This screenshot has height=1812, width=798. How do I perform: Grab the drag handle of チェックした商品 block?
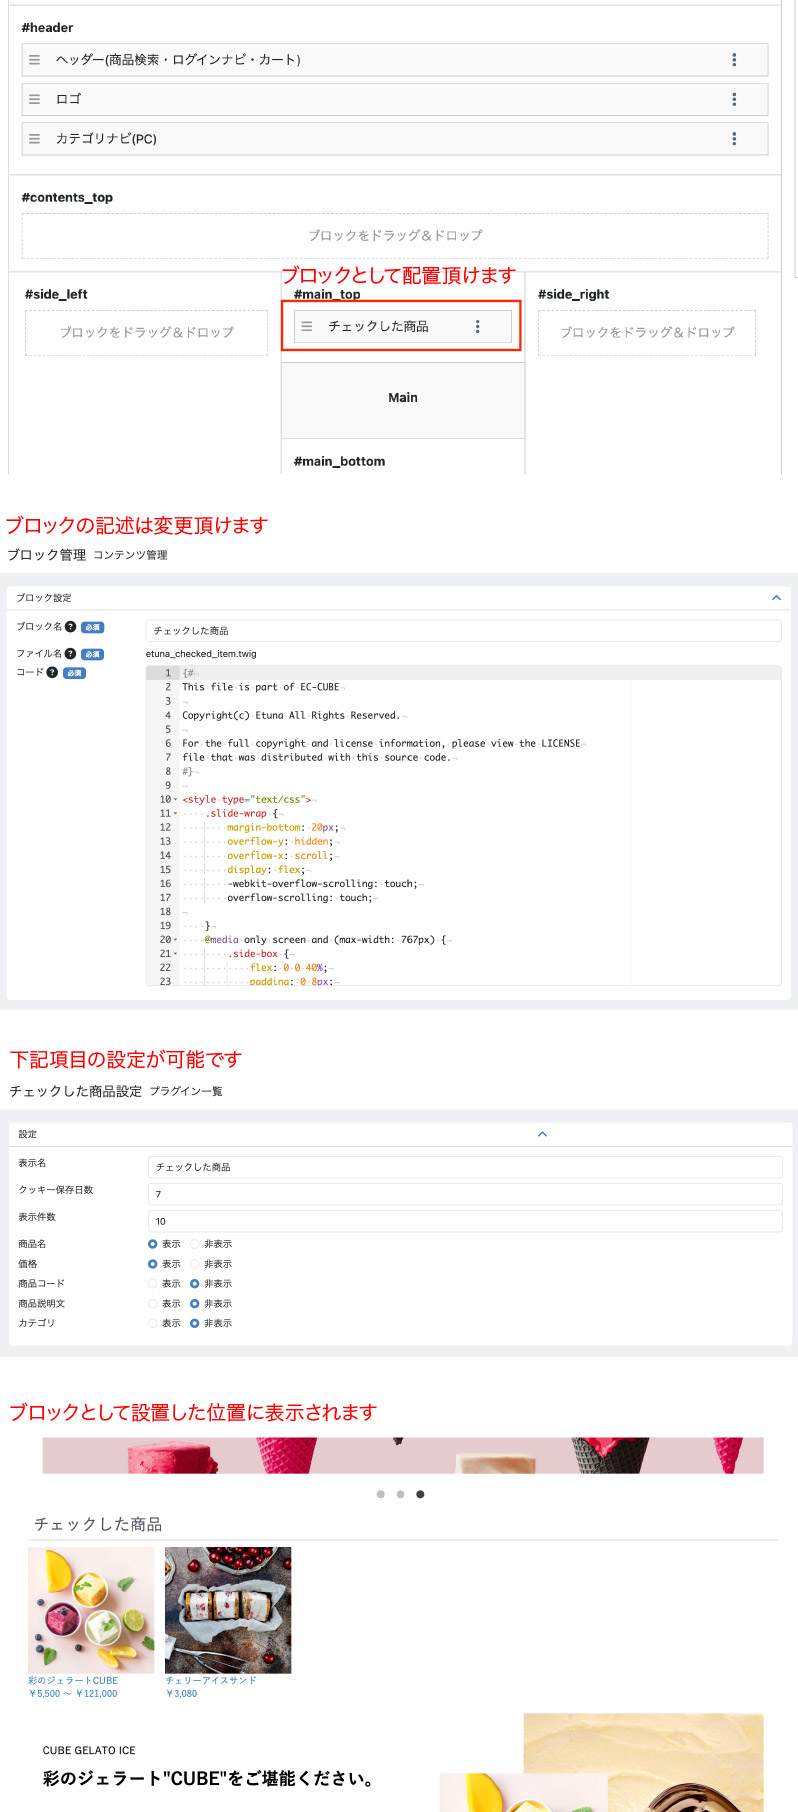[307, 326]
